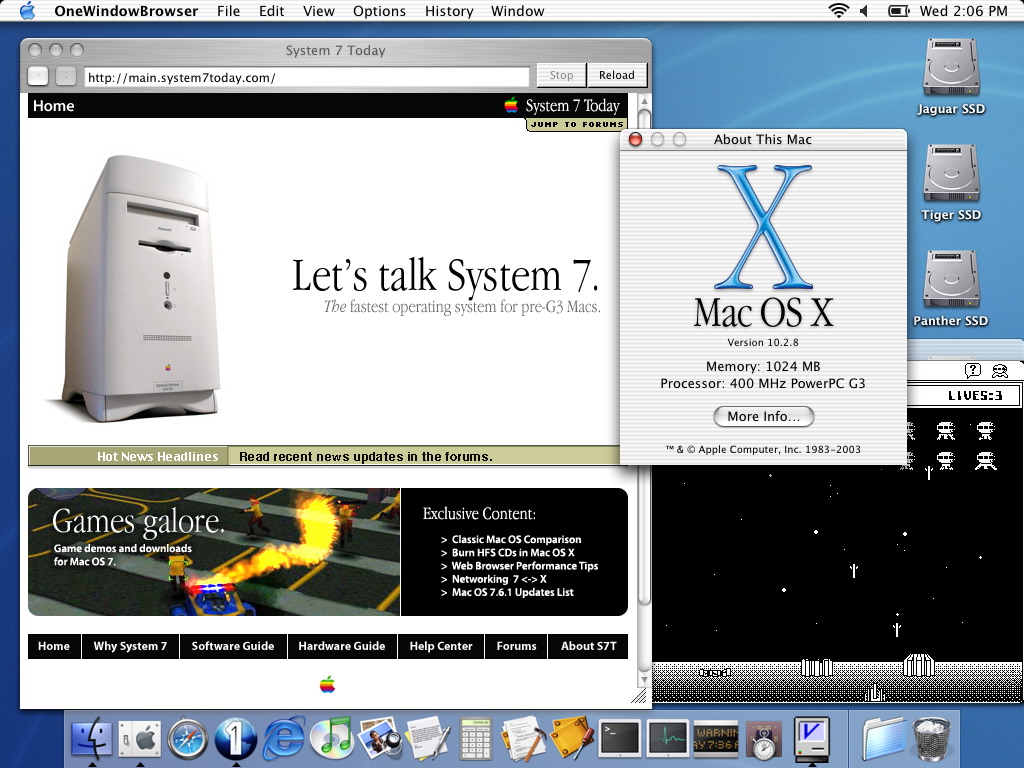Image resolution: width=1024 pixels, height=768 pixels.
Task: Open System Preferences in the Dock
Action: (x=140, y=739)
